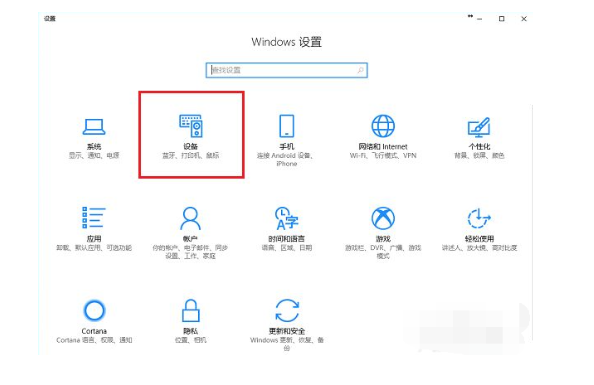Click the 位置、相机 description
Screen dimensions: 594x385
(191, 340)
